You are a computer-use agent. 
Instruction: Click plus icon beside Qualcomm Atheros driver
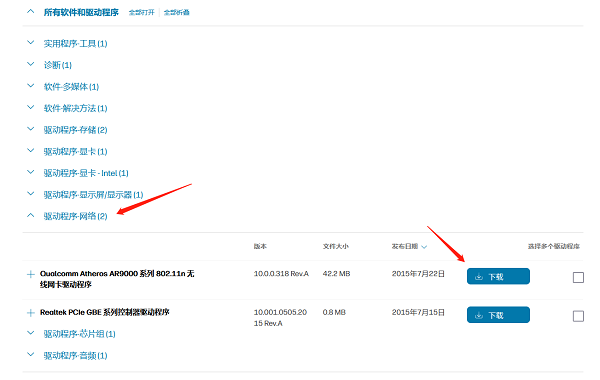pyautogui.click(x=31, y=274)
